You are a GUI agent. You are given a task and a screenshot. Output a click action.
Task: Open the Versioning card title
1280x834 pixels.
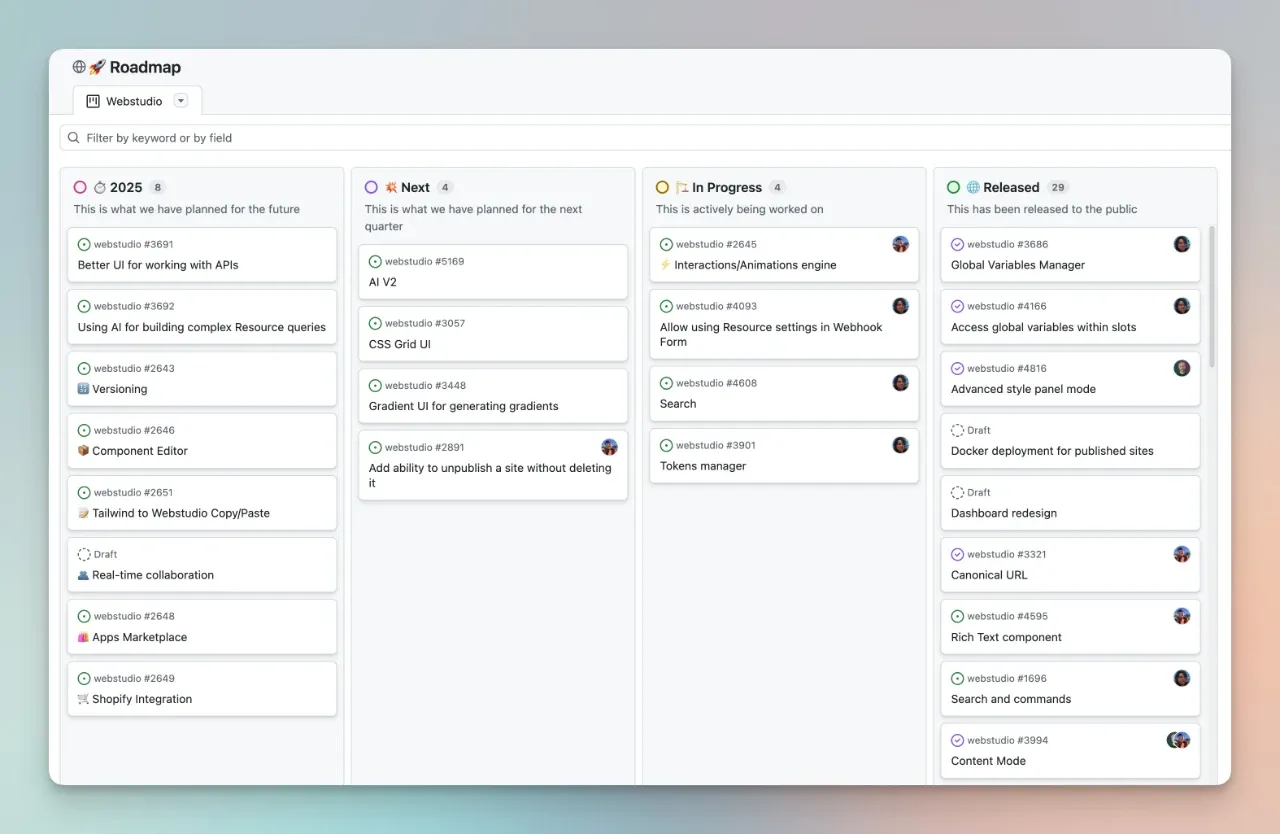pos(119,389)
